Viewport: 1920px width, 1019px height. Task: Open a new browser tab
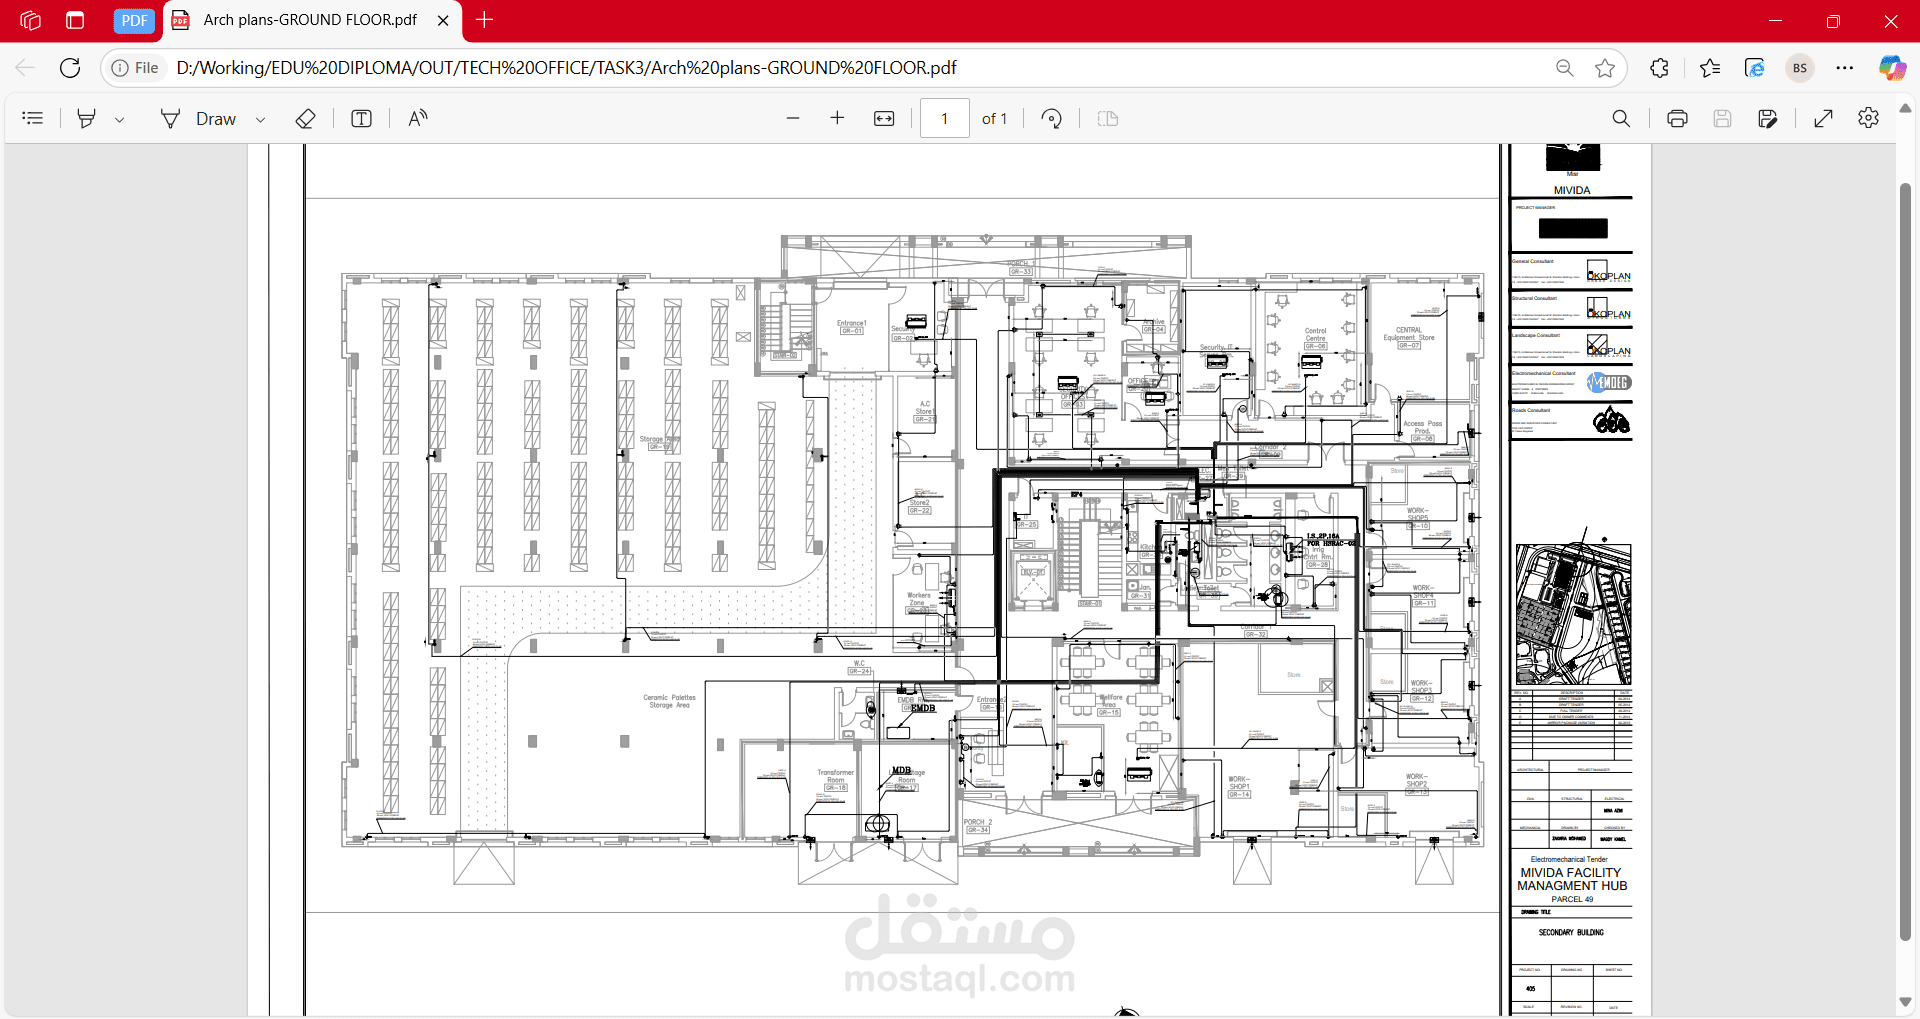click(485, 20)
